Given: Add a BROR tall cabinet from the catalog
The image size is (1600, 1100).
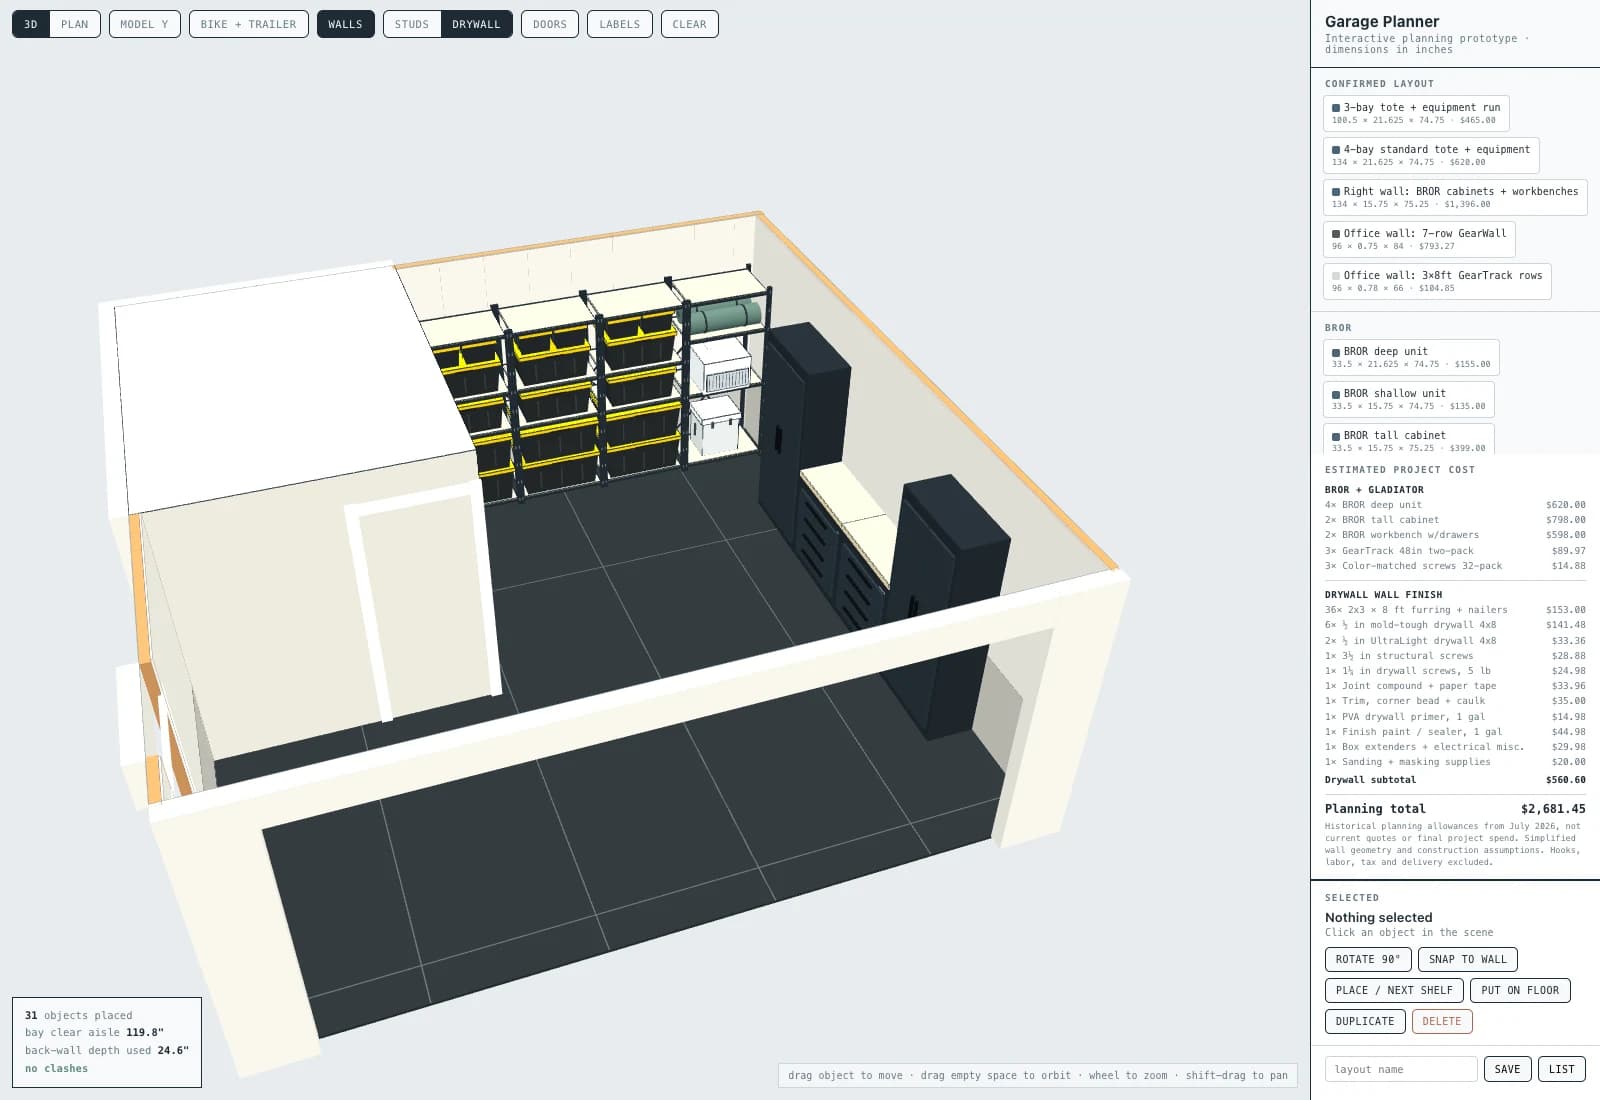Looking at the screenshot, I should click(x=1409, y=440).
